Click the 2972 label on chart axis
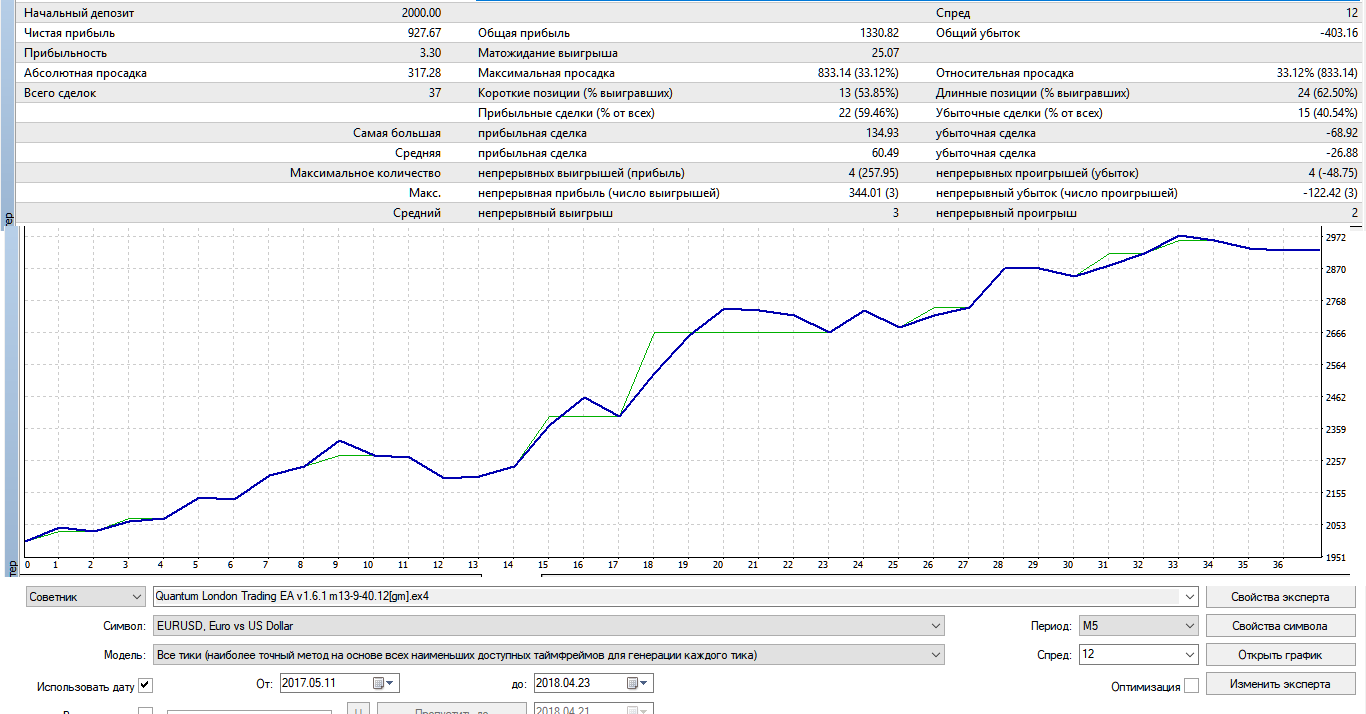The width and height of the screenshot is (1366, 714). pyautogui.click(x=1336, y=238)
